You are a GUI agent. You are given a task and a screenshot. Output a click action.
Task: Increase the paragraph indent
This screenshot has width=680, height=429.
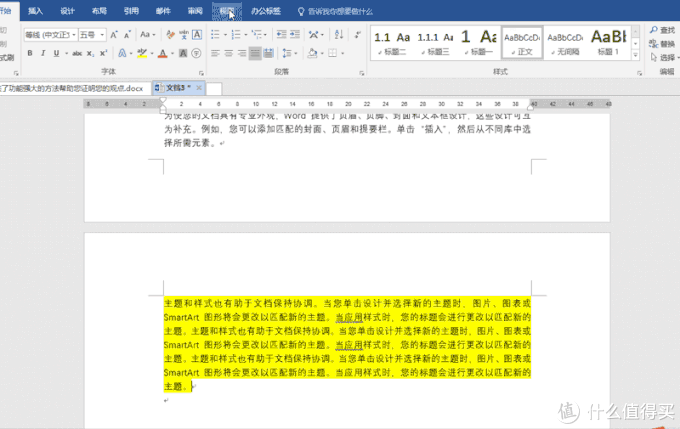click(x=295, y=34)
